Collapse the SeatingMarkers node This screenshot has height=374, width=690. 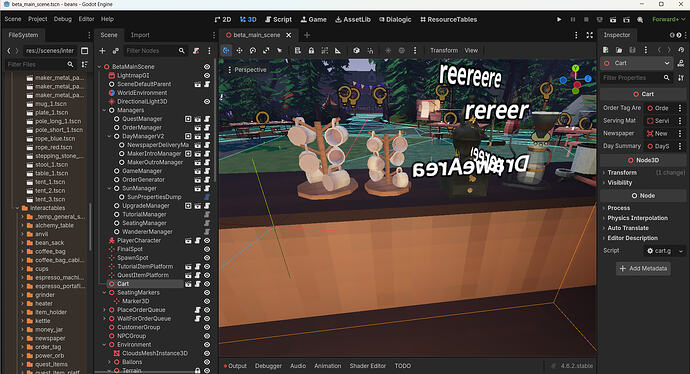[104, 293]
